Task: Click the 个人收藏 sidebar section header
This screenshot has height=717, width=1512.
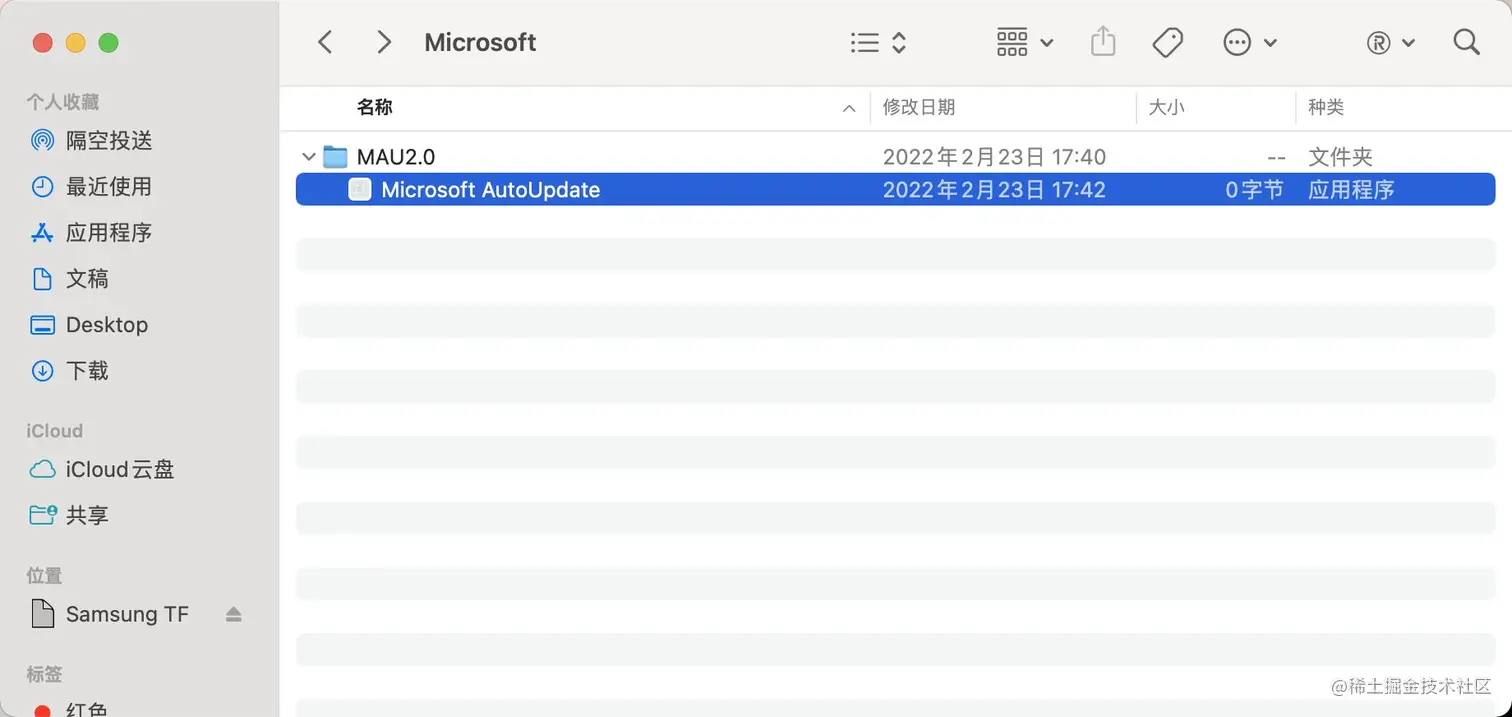Action: (62, 102)
